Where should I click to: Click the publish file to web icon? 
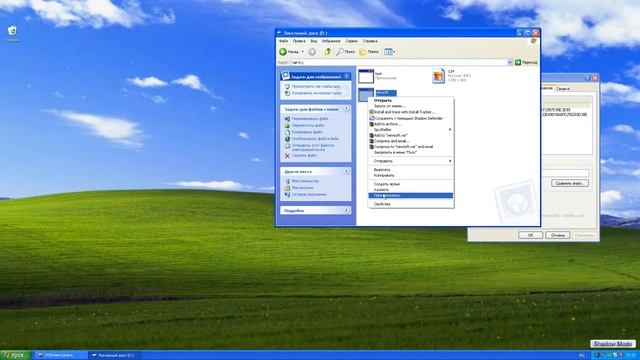click(x=287, y=139)
